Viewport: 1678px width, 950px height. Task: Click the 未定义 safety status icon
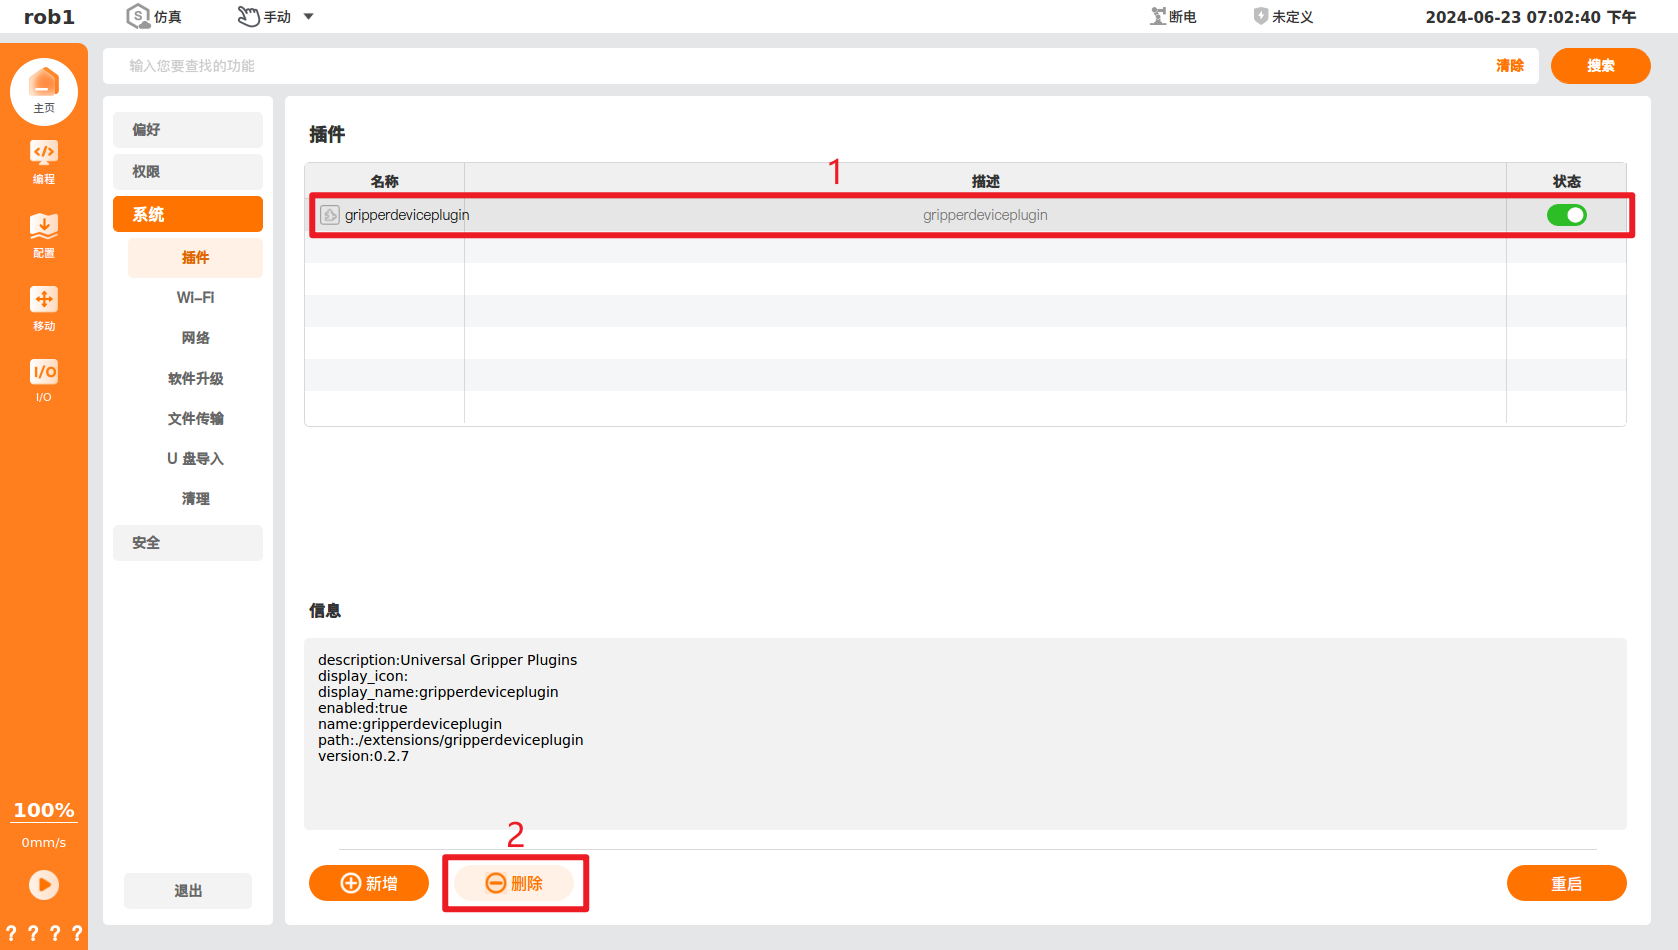coord(1283,15)
